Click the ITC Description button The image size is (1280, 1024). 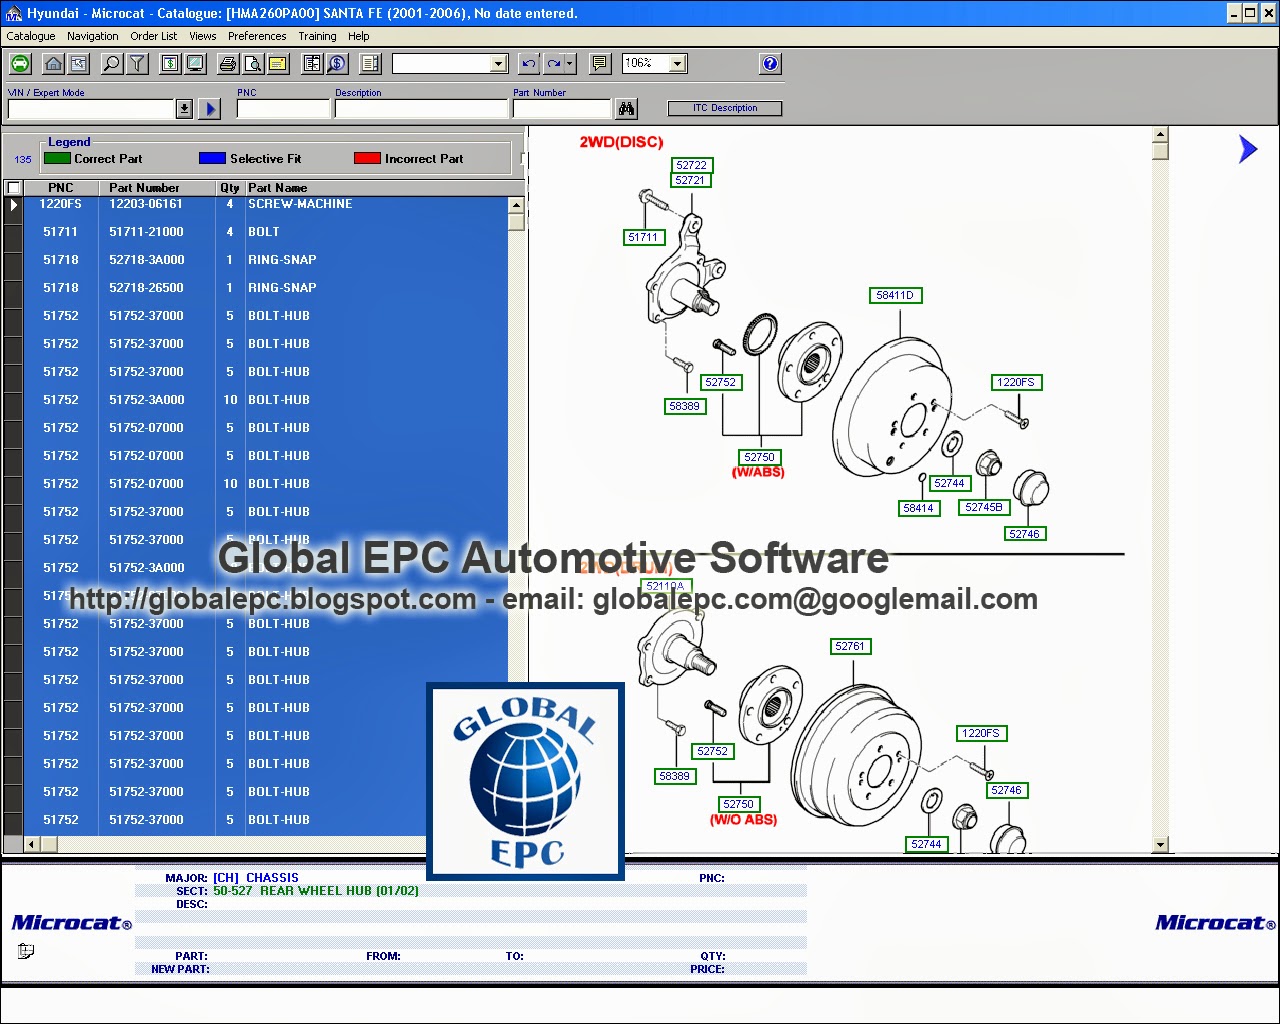tap(724, 108)
